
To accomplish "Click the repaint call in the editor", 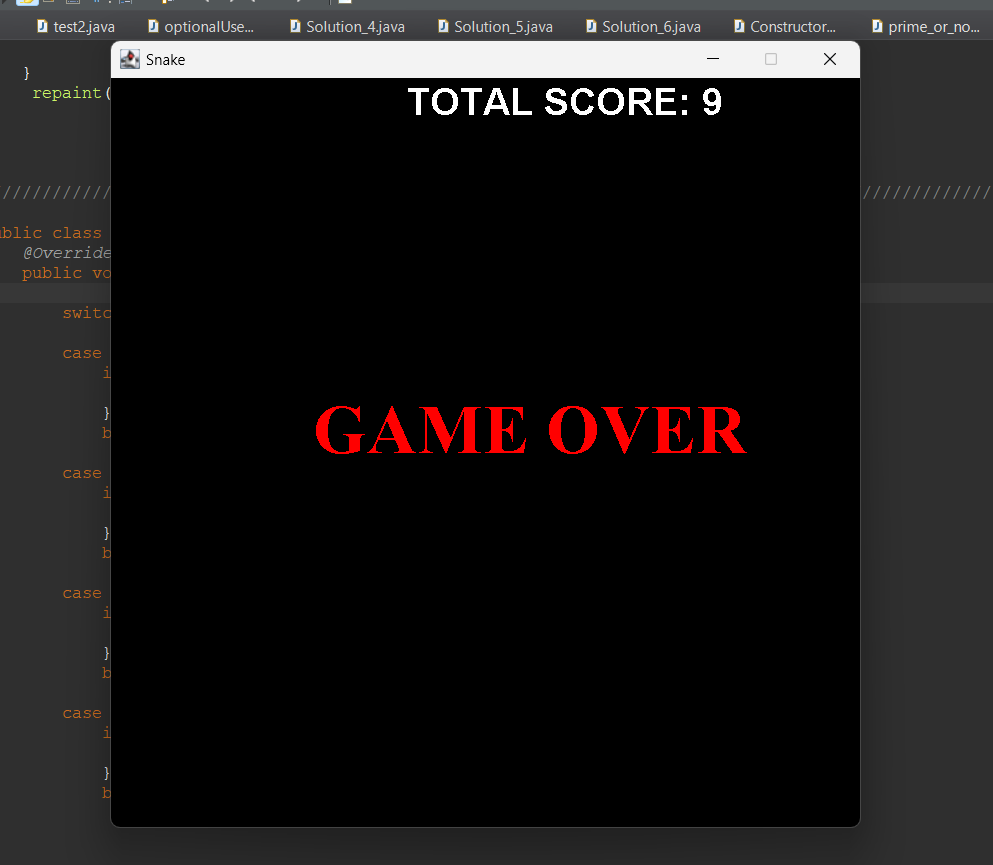I will [67, 92].
